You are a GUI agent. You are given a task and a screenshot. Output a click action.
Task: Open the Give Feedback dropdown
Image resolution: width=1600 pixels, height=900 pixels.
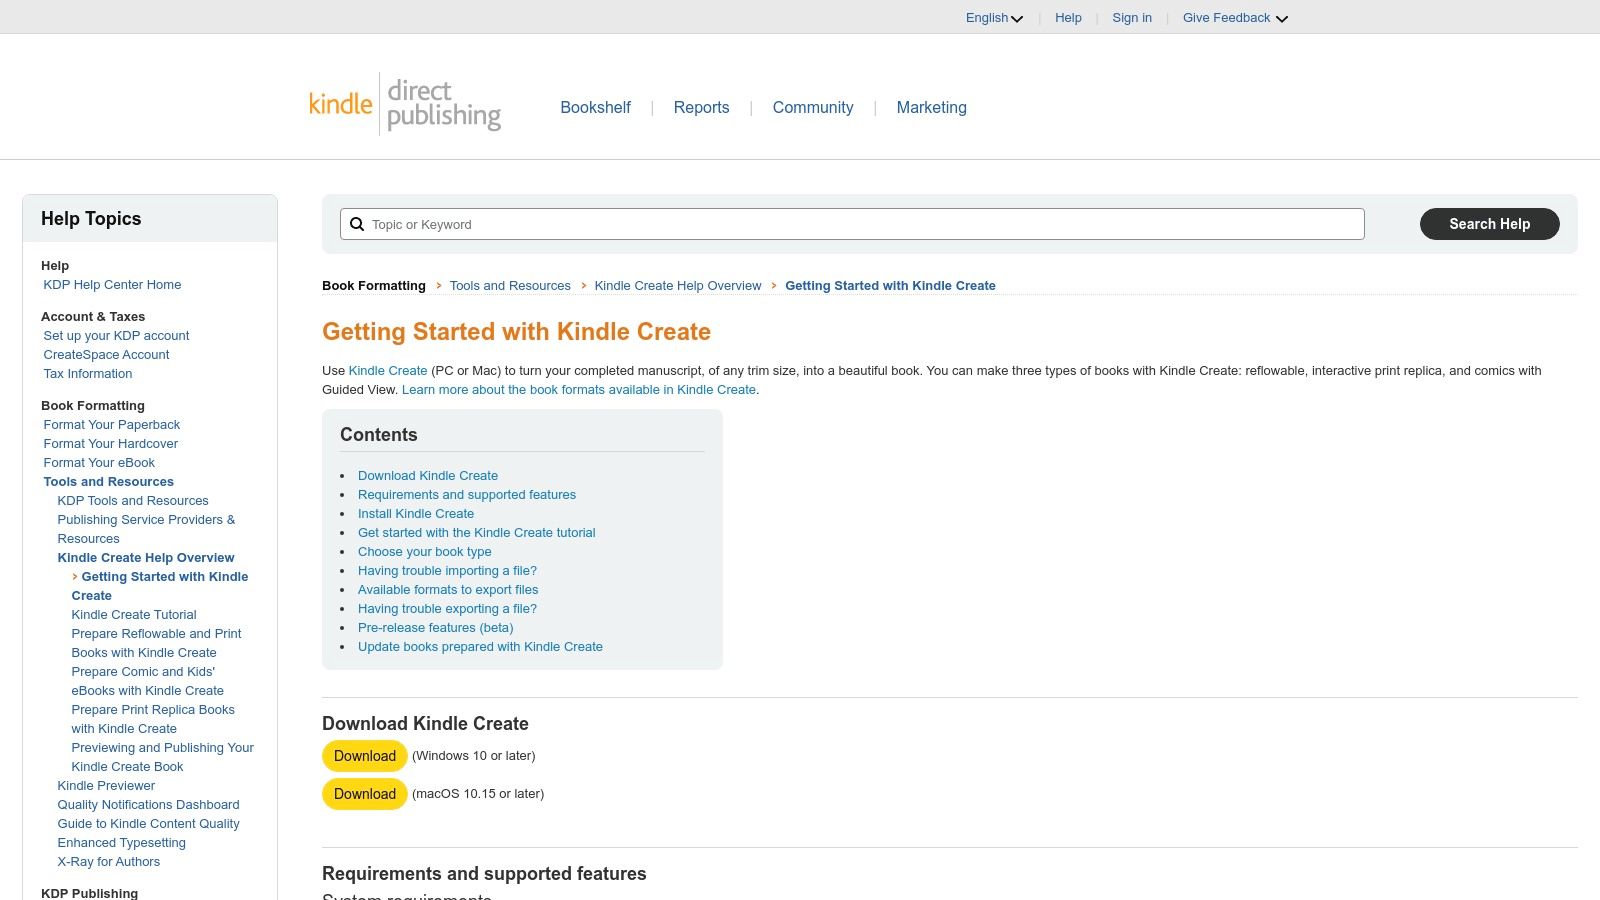(1233, 17)
